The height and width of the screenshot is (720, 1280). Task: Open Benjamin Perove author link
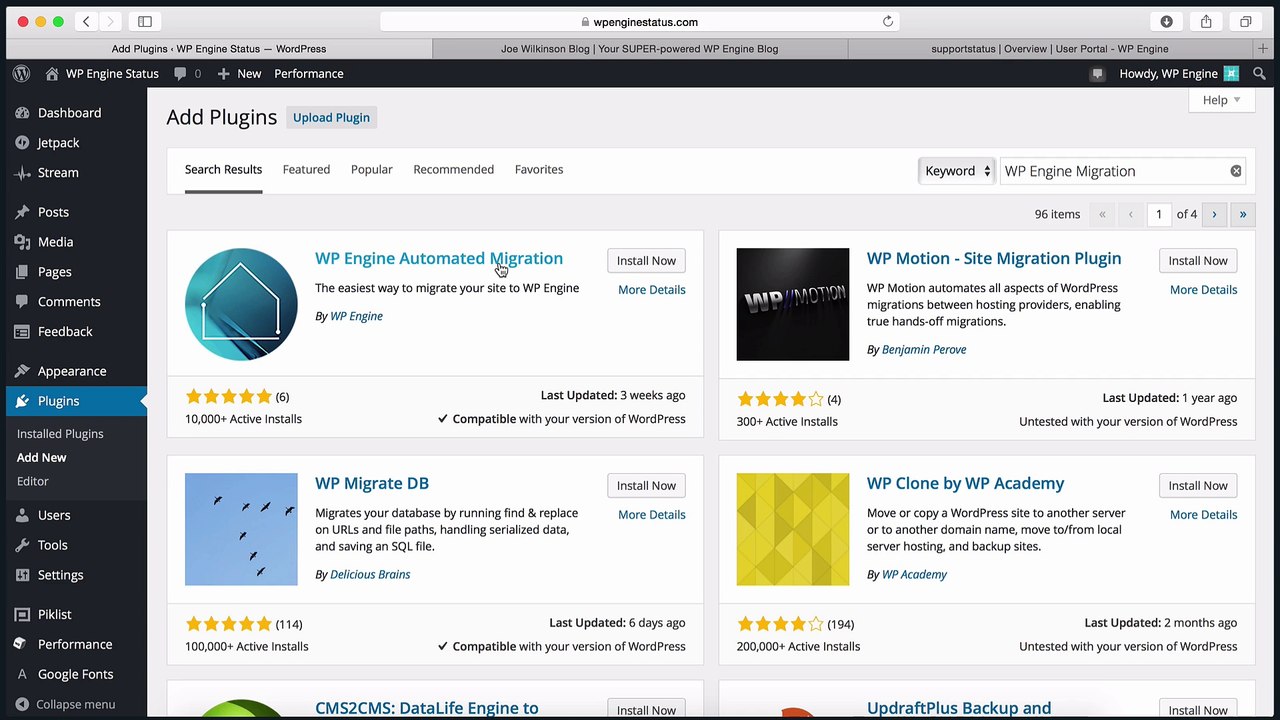coord(924,349)
